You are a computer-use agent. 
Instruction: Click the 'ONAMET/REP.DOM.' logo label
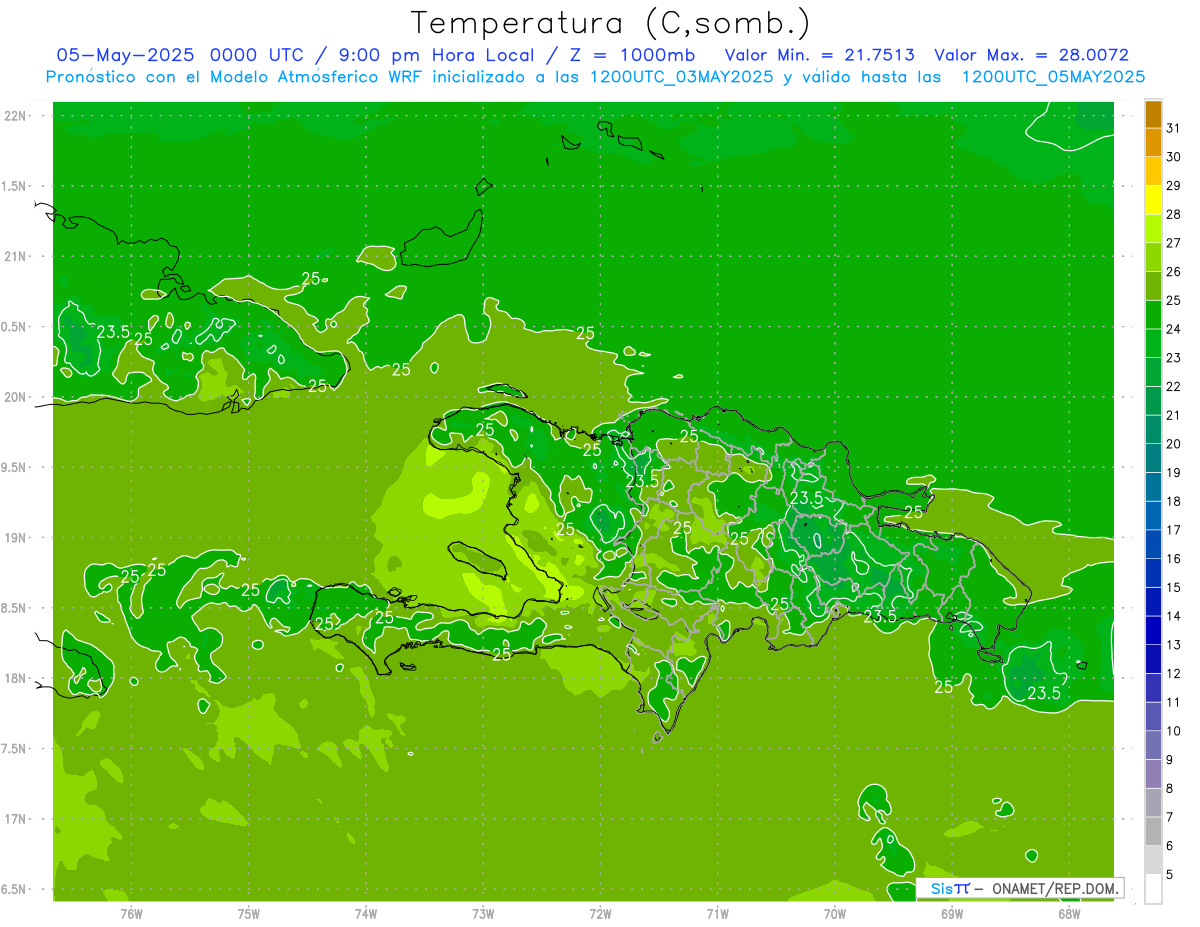click(x=1053, y=888)
